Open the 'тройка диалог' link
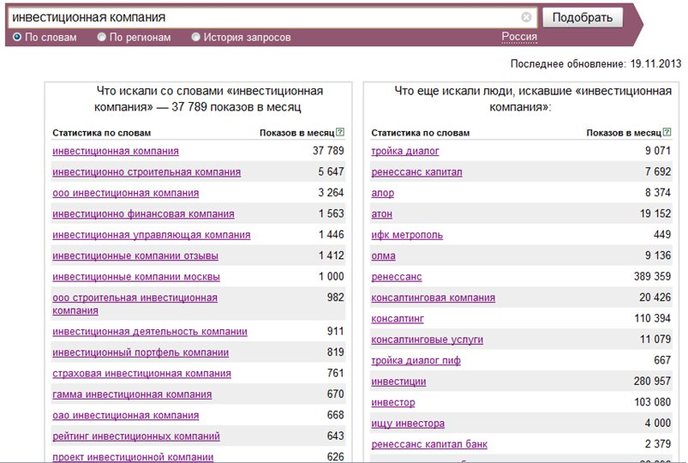 click(x=405, y=151)
